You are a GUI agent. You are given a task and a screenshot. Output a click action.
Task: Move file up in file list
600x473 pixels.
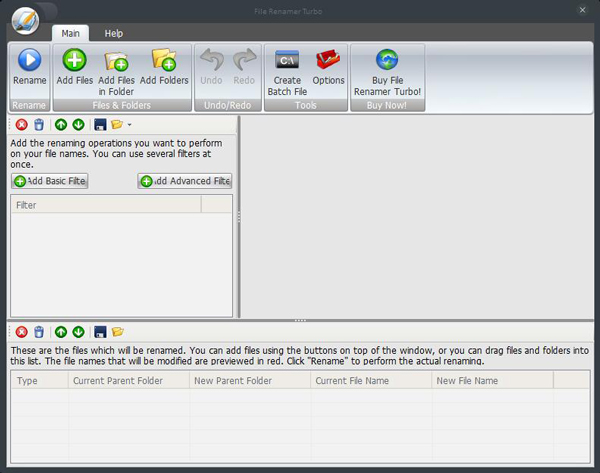click(61, 332)
